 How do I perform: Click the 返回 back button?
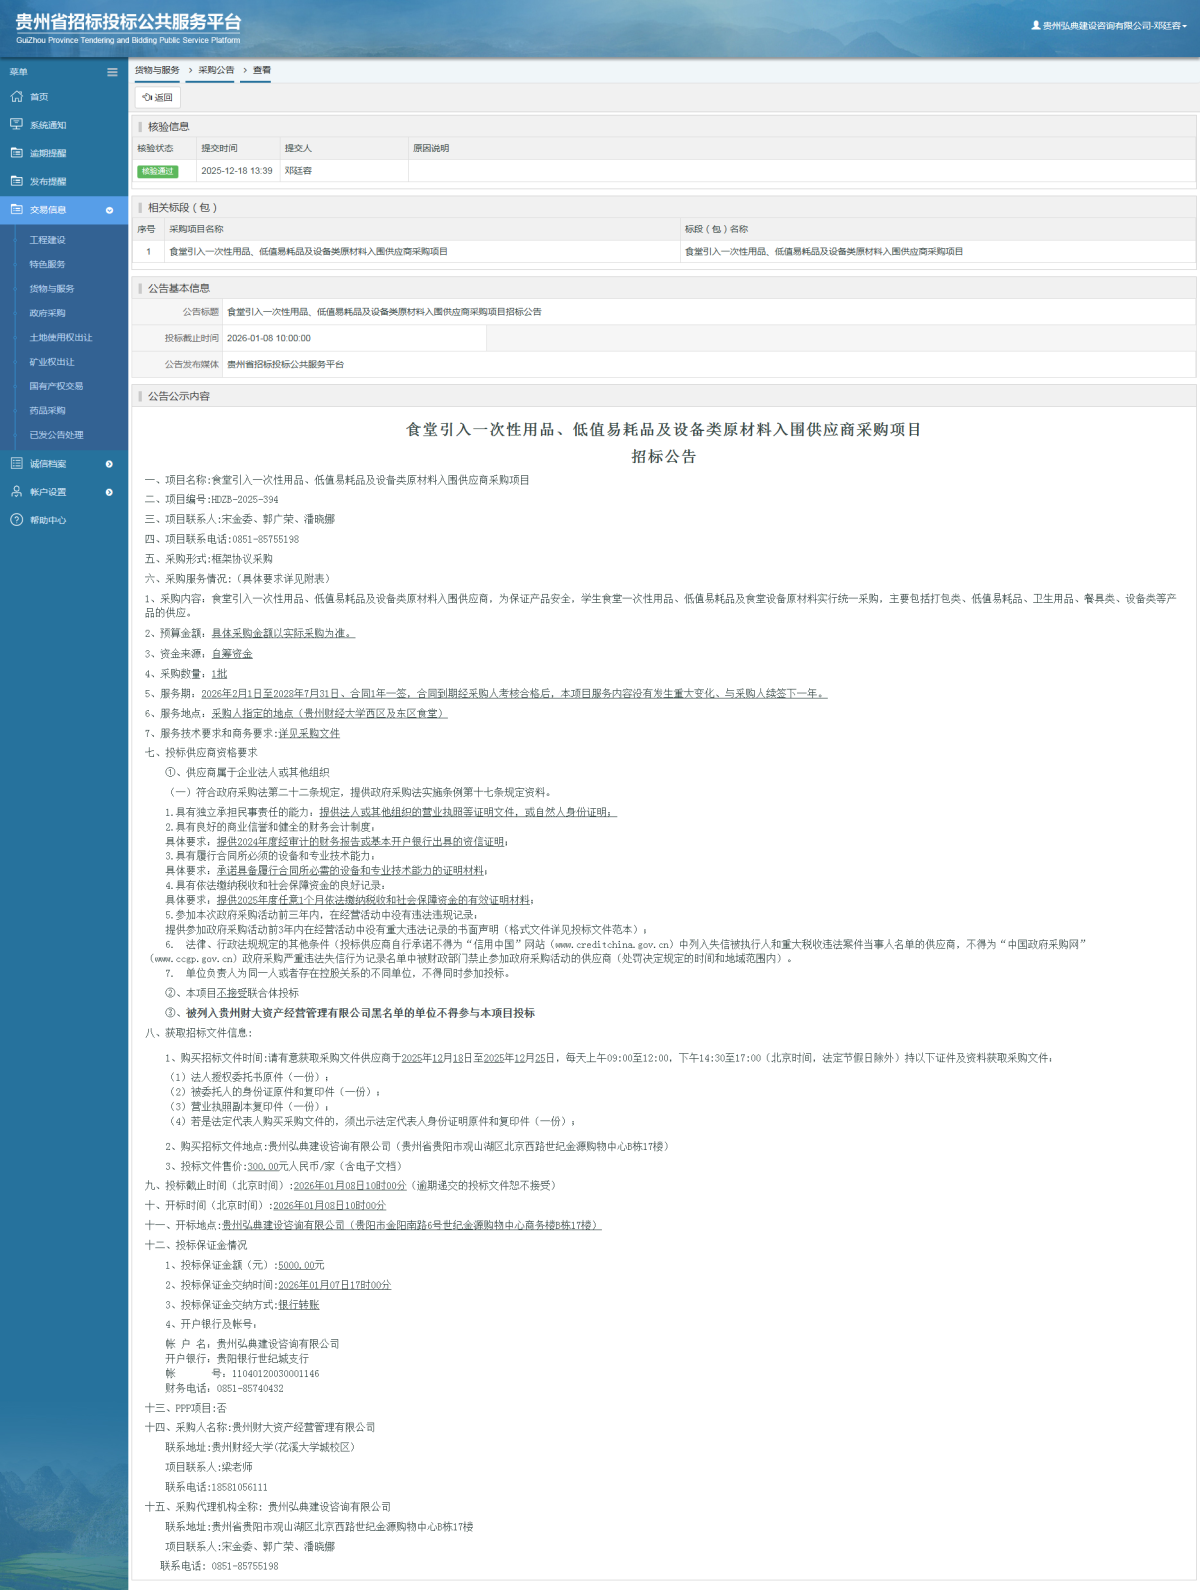[x=157, y=97]
